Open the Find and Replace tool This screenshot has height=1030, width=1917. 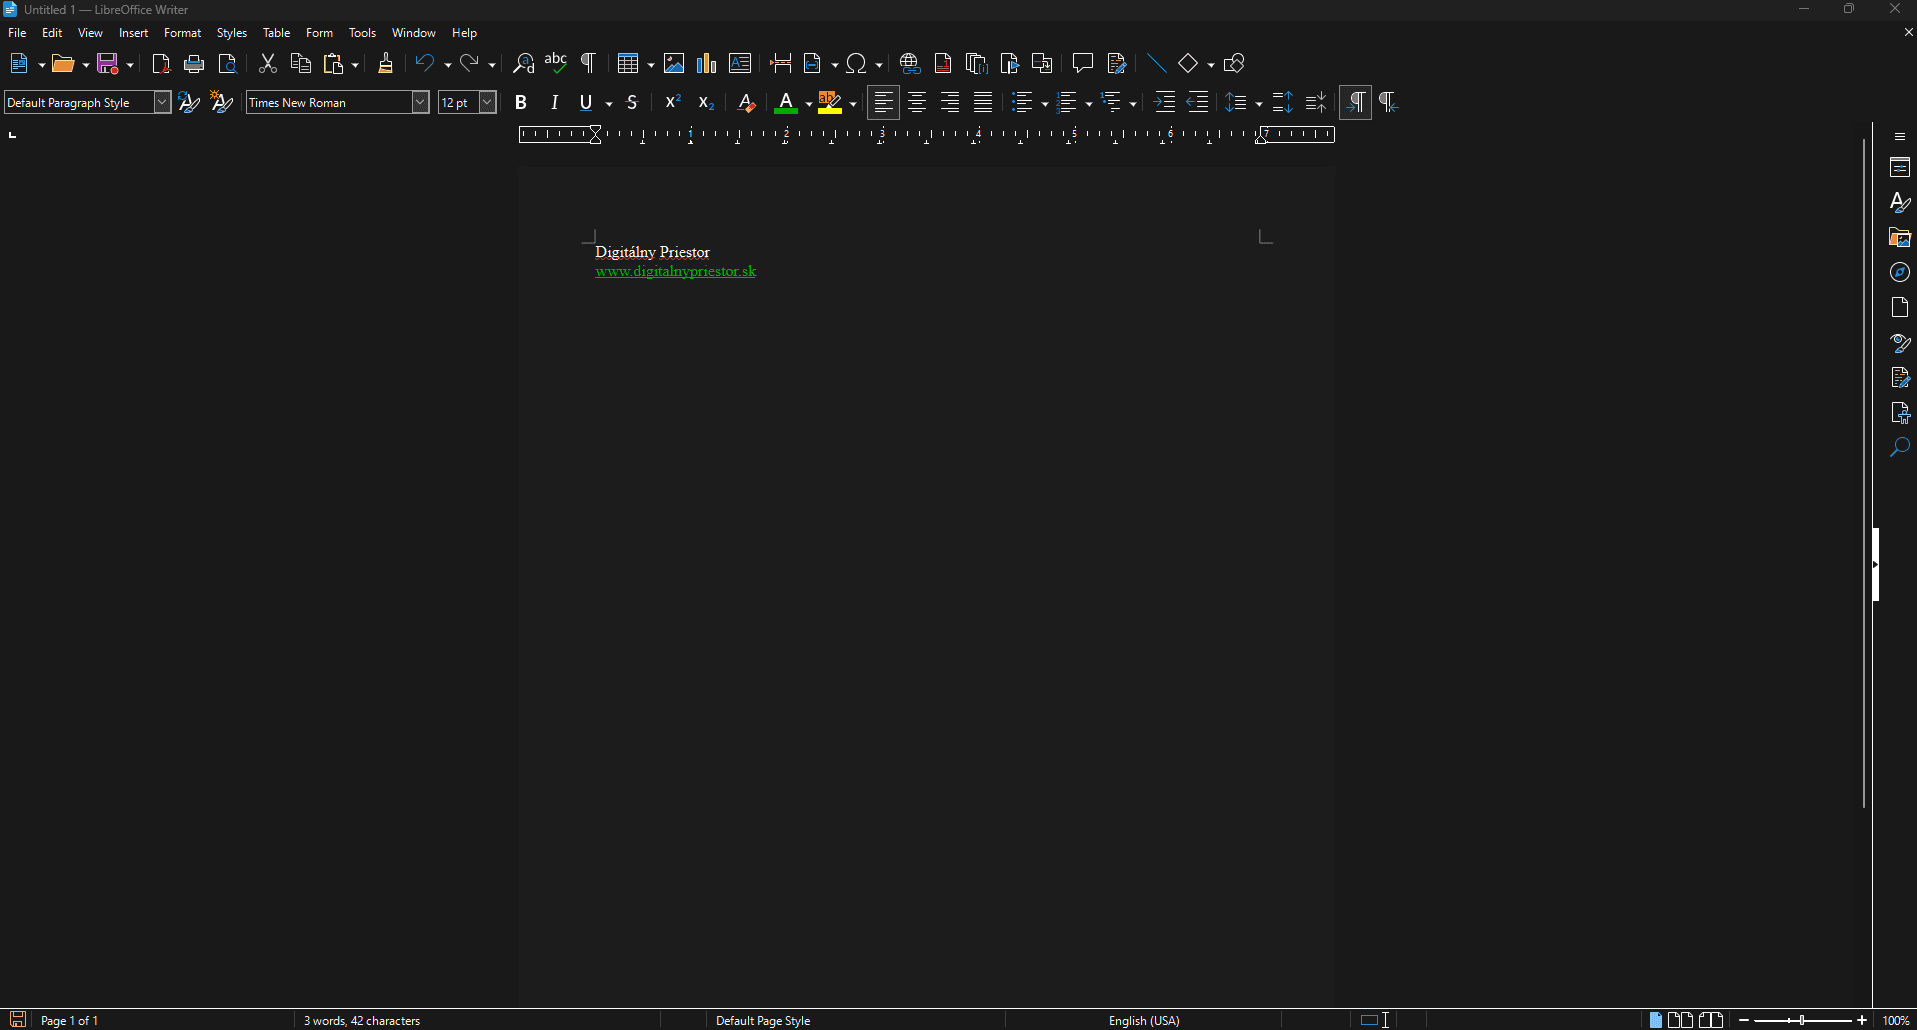tap(523, 64)
